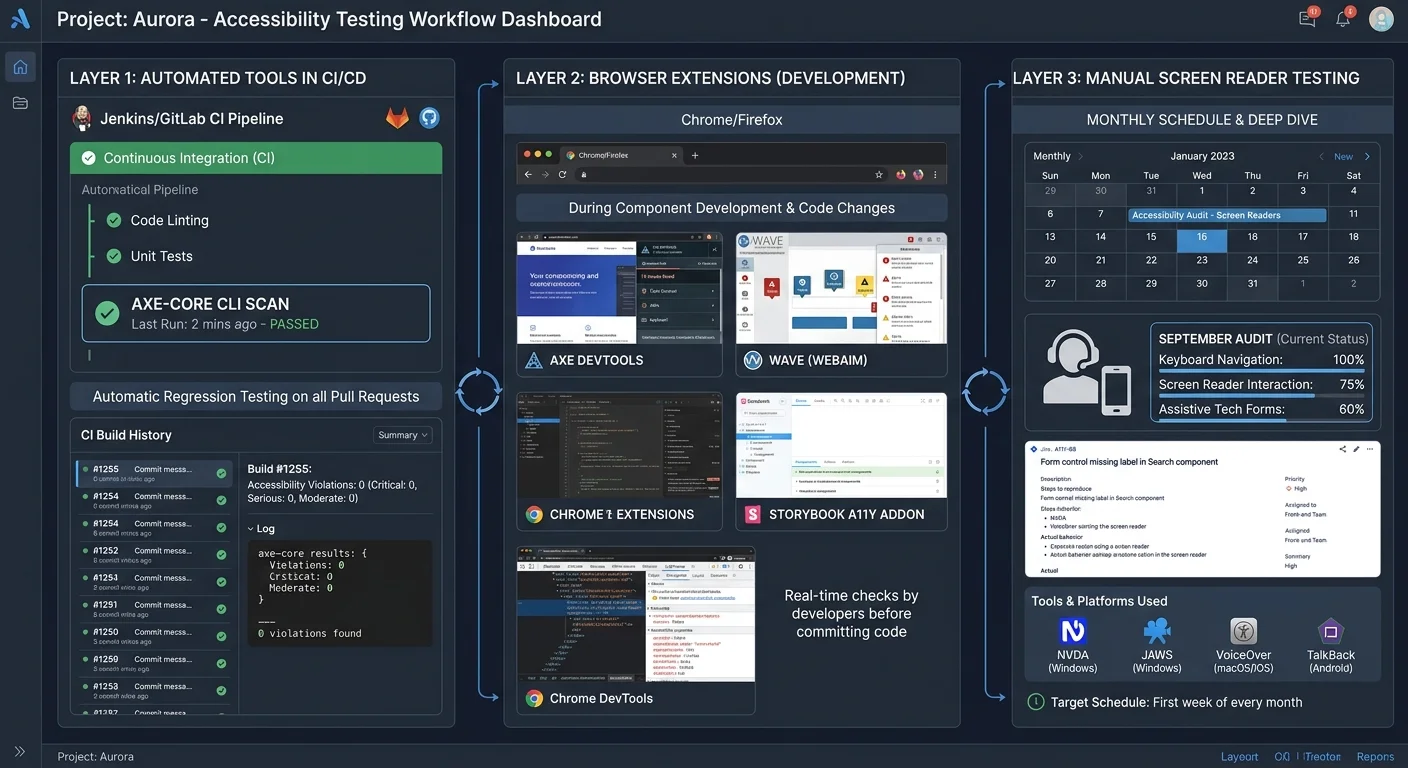Select build #1255 in the build history
The height and width of the screenshot is (768, 1408).
pyautogui.click(x=154, y=474)
